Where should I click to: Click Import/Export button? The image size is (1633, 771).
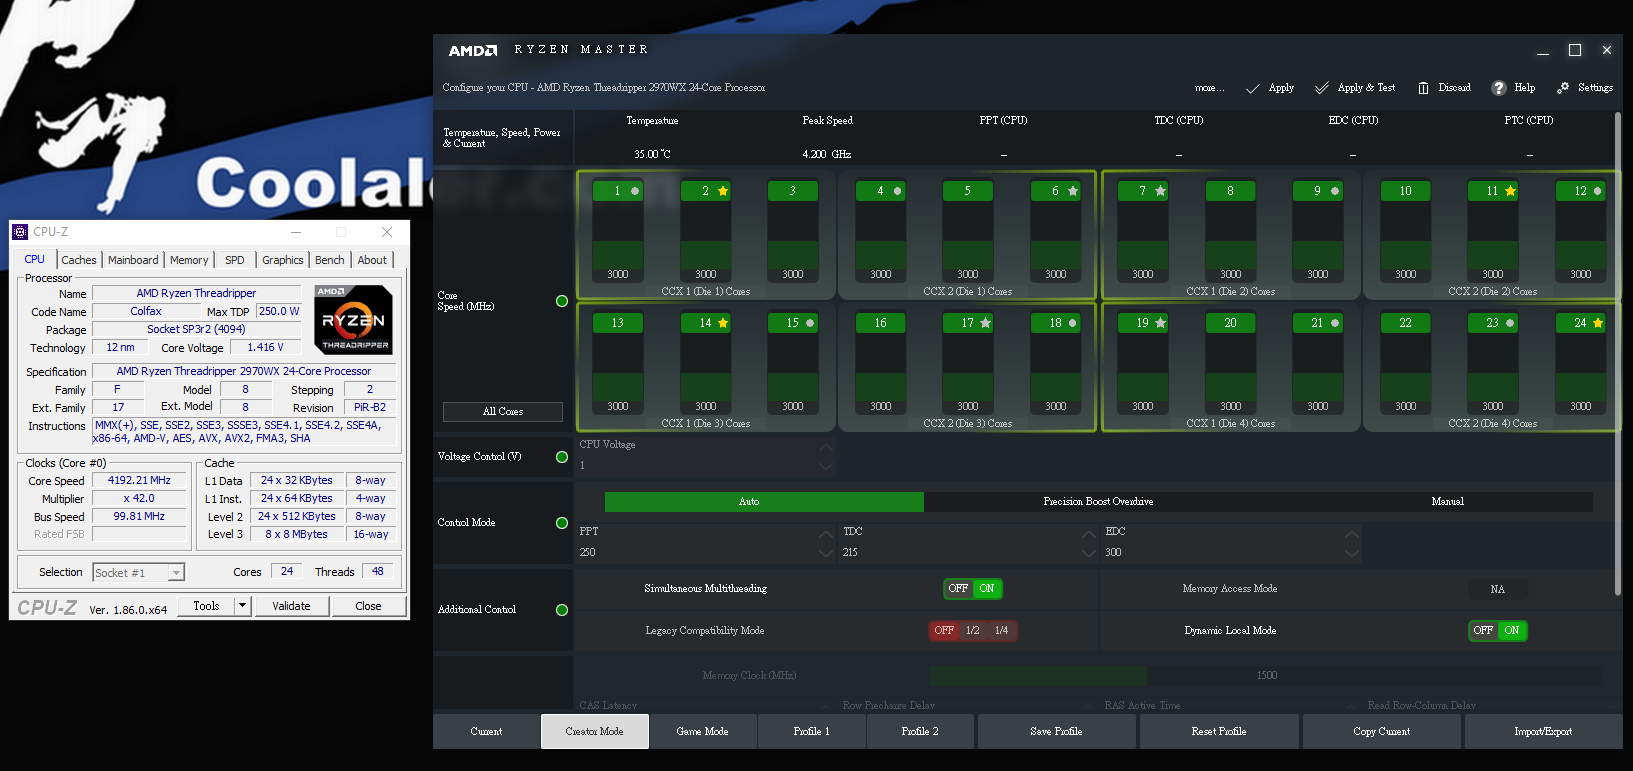[x=1544, y=732]
